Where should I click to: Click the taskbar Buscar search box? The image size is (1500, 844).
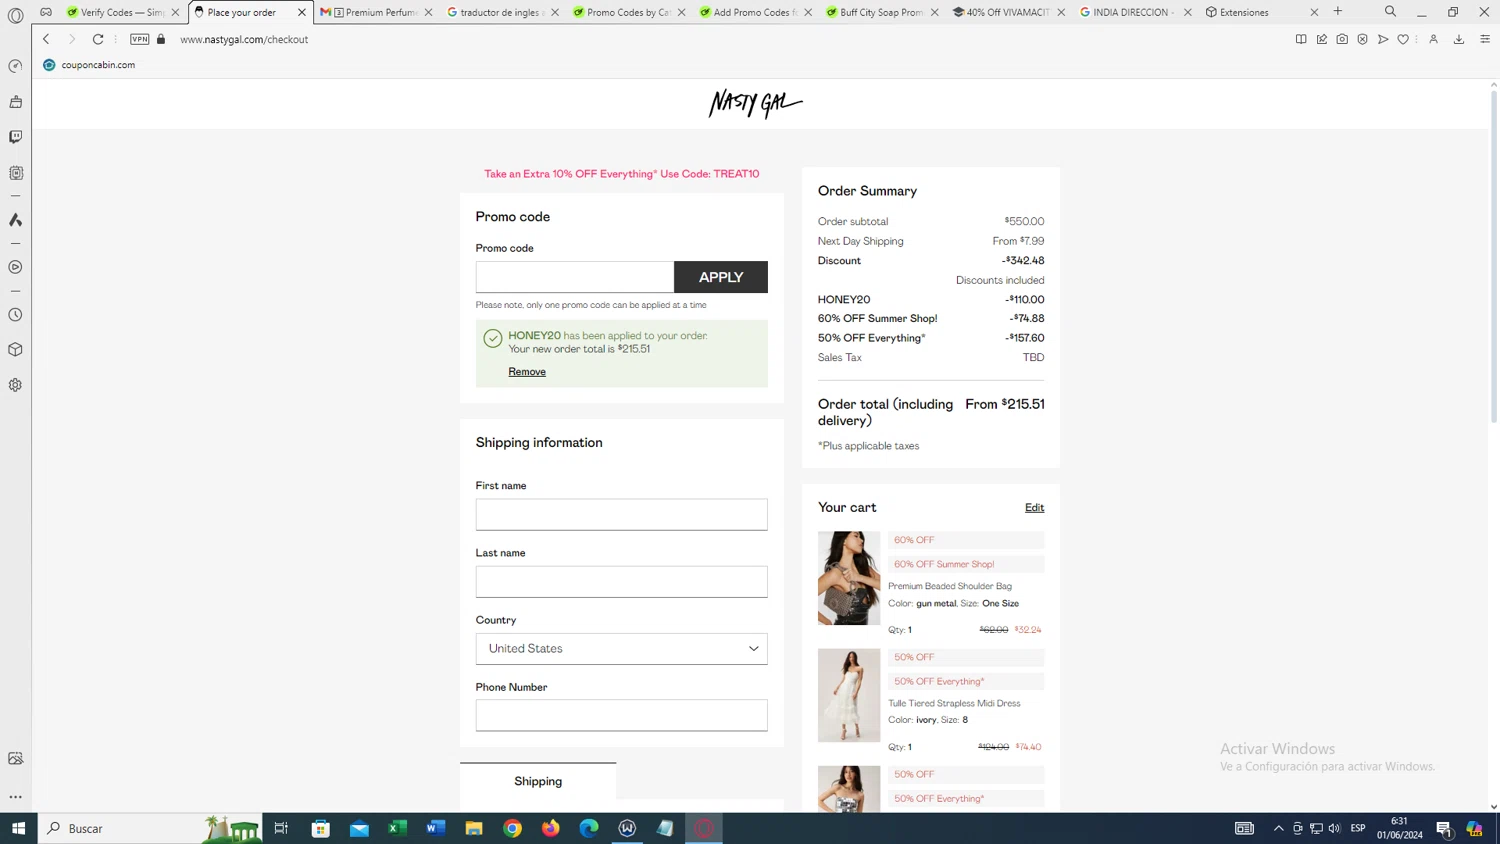[x=150, y=828]
